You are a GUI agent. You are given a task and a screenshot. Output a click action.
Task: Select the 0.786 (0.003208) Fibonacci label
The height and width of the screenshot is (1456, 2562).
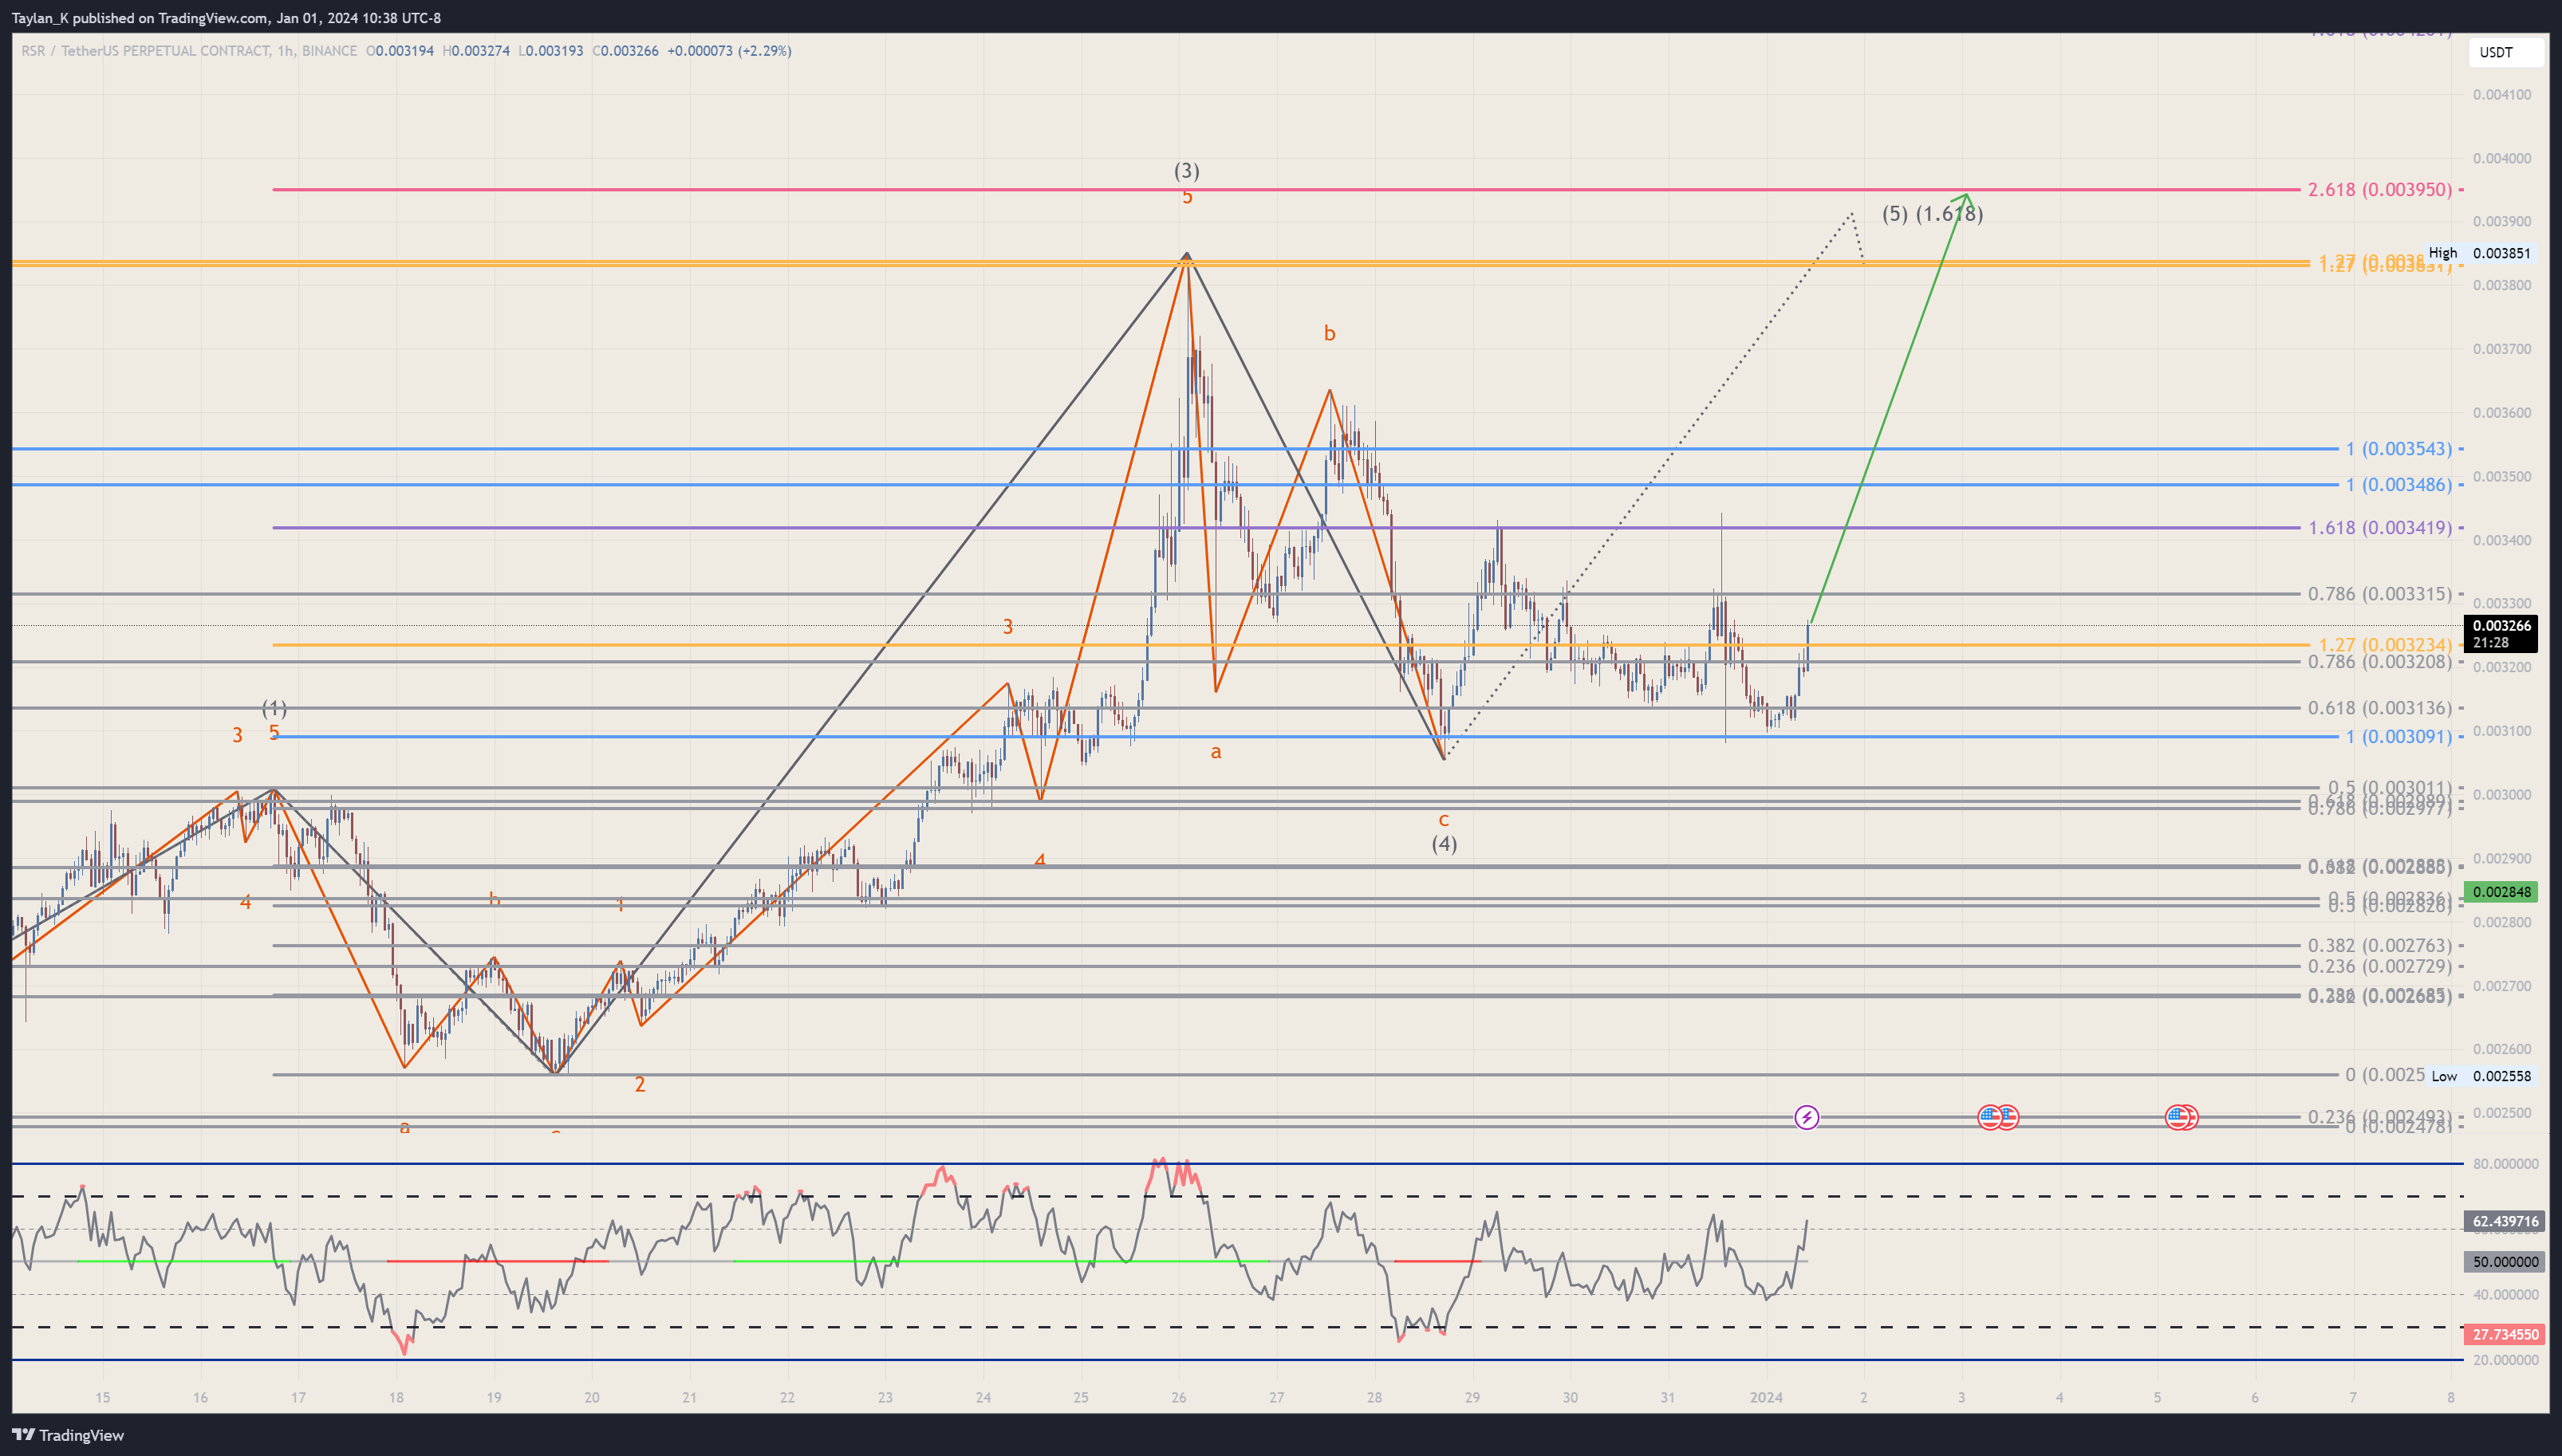click(x=2379, y=662)
